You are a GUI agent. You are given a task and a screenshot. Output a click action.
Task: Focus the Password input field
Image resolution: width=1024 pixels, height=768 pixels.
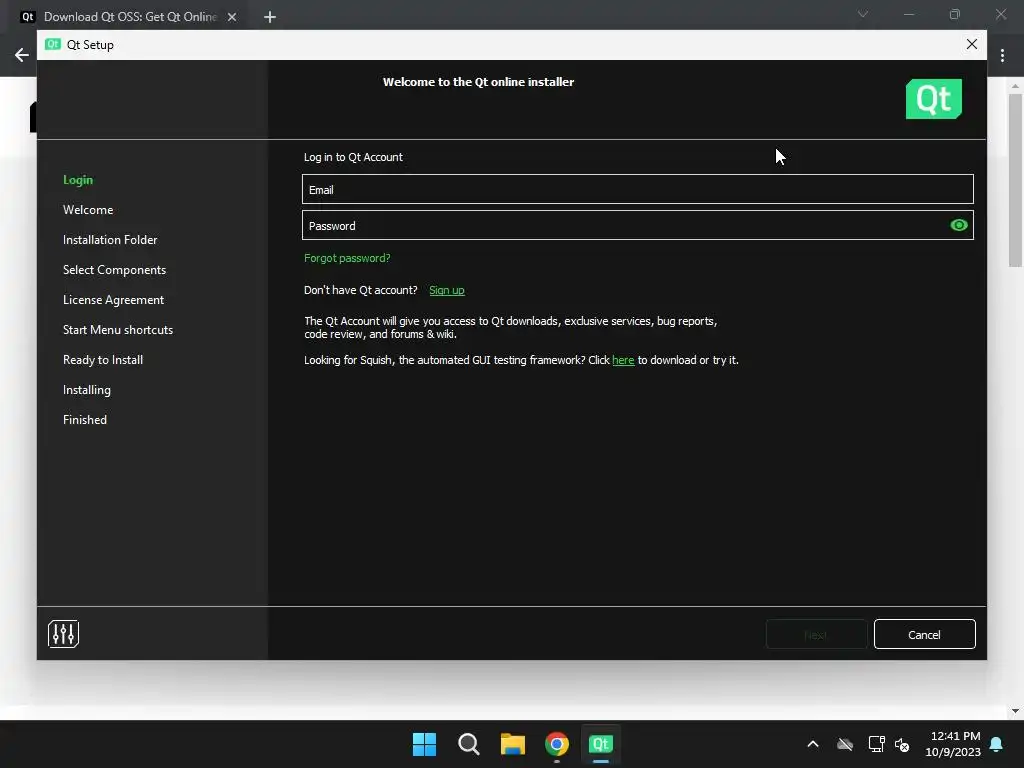click(637, 225)
